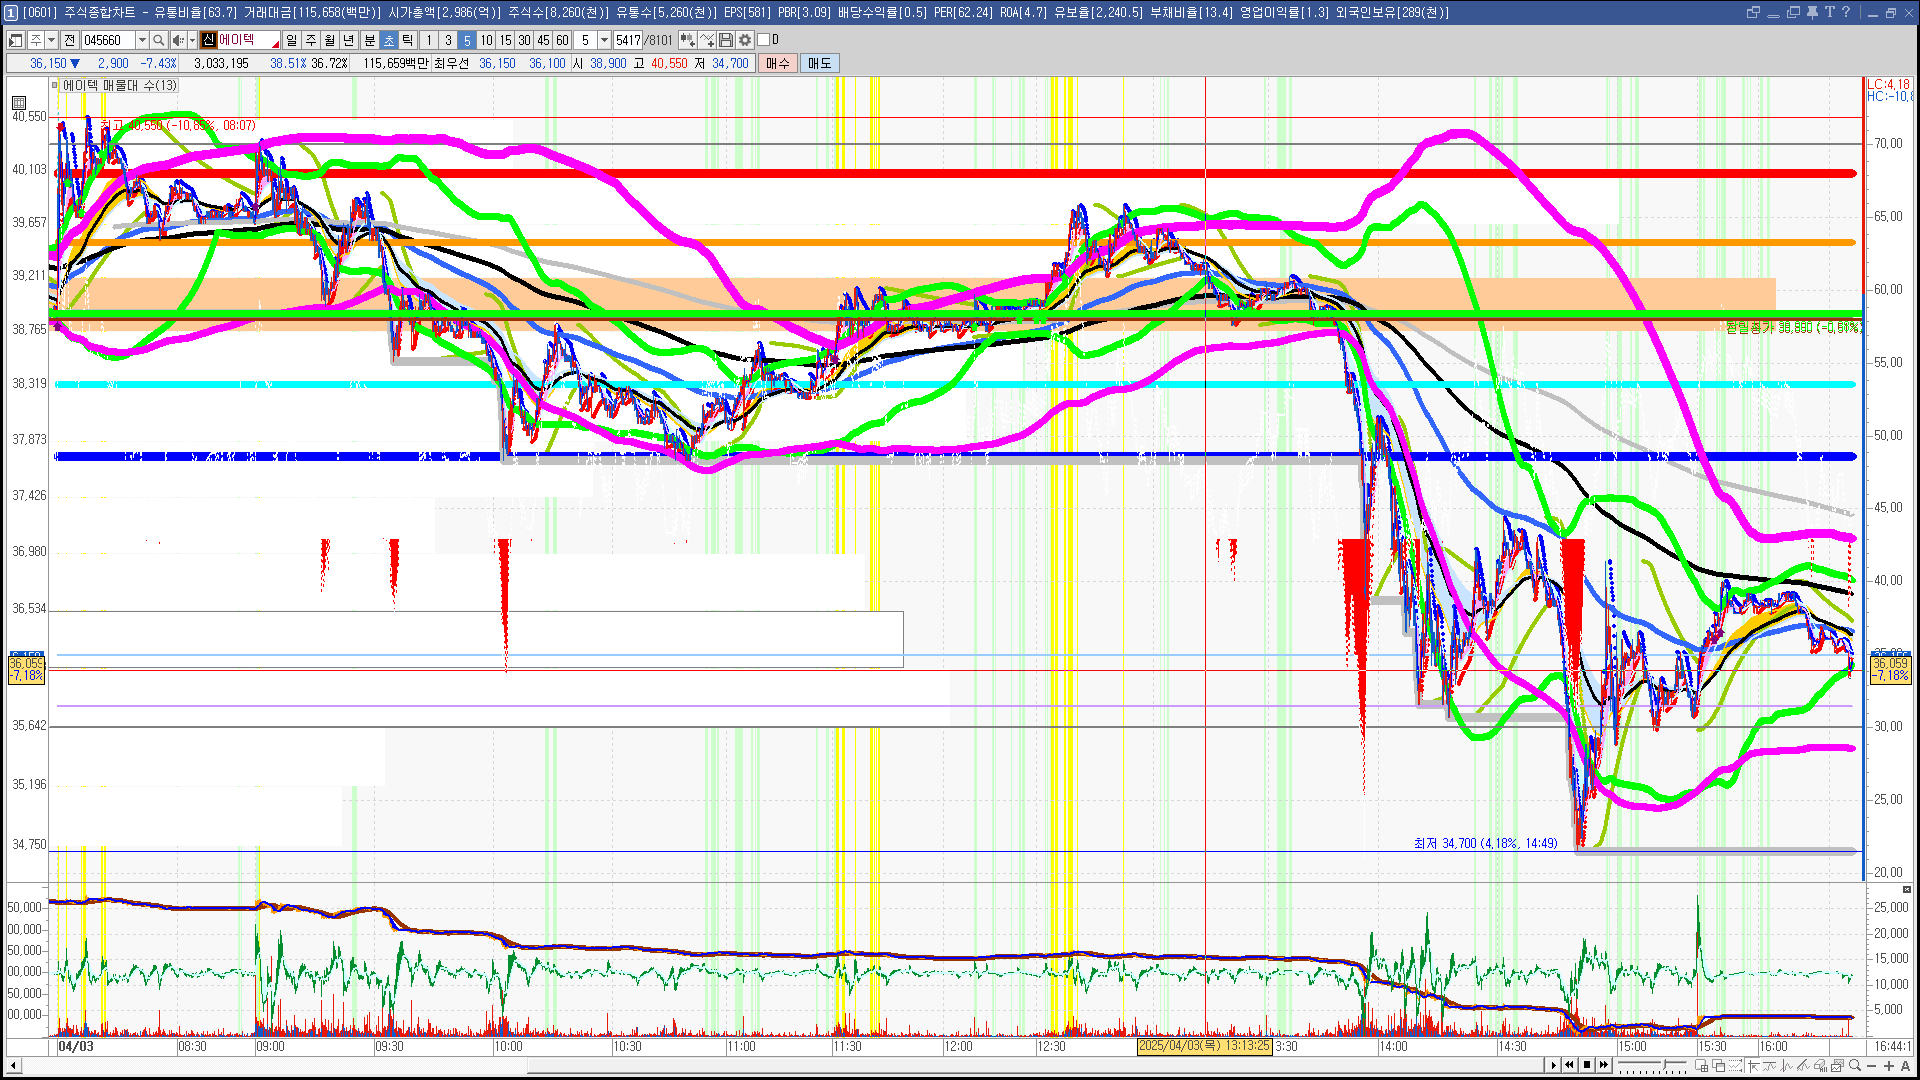Expand the interval value 5 dropdown
Image resolution: width=1920 pixels, height=1080 pixels.
(604, 40)
